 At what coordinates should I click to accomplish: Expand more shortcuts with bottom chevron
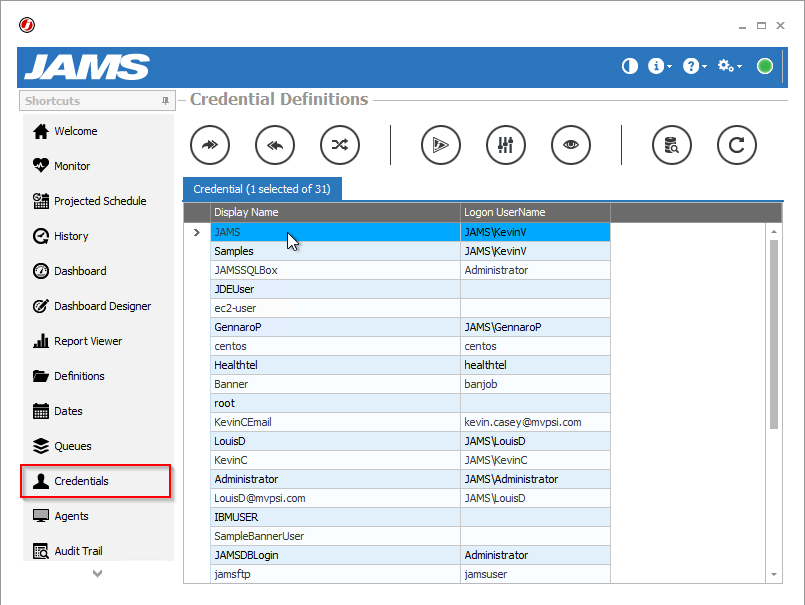98,573
